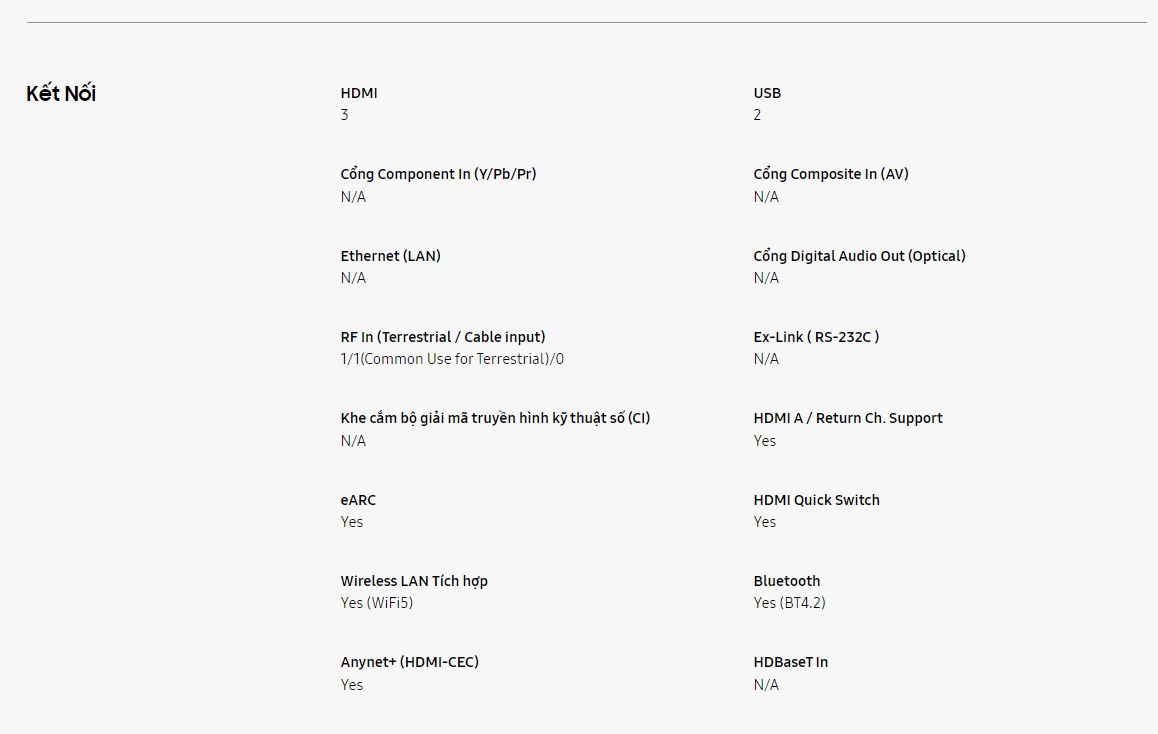Click the Bluetooth spec label

coord(787,581)
